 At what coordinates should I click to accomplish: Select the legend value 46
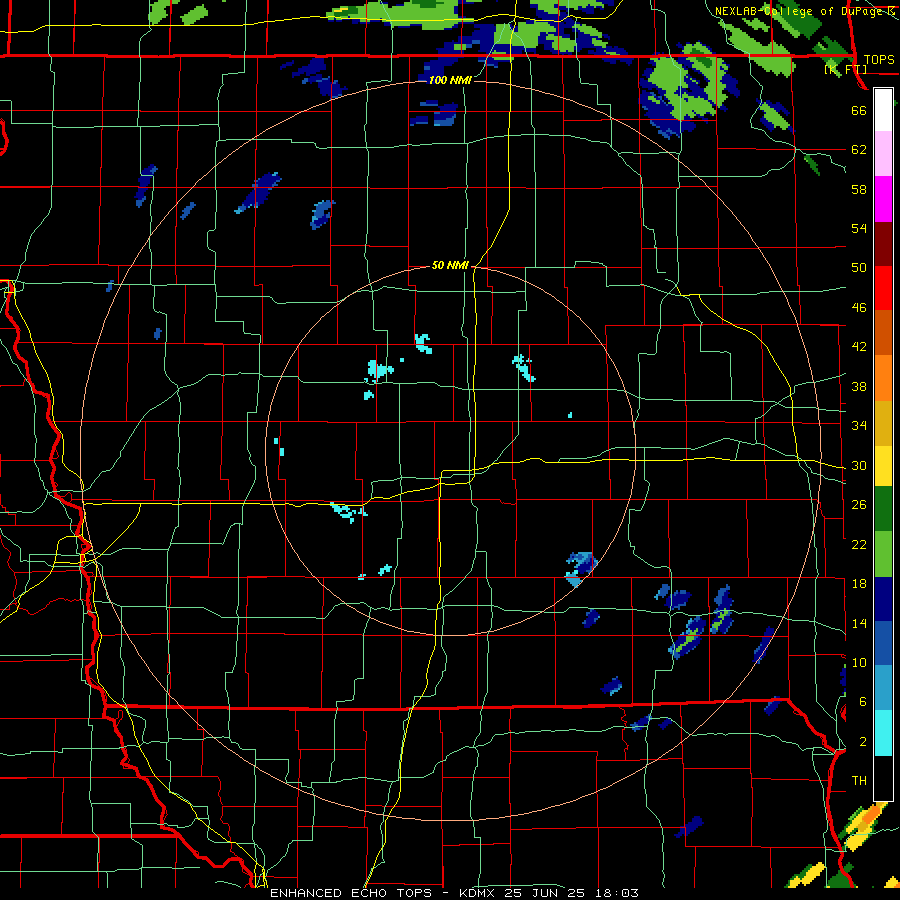pos(859,307)
